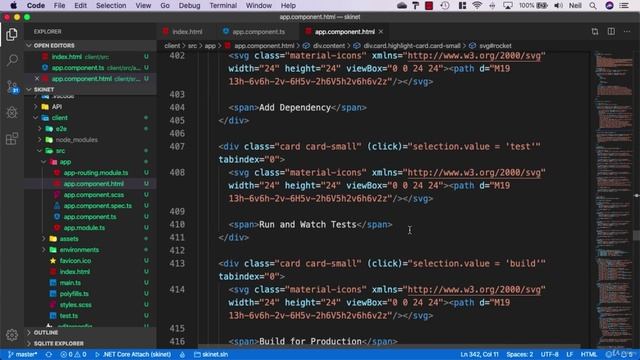Expand the node_modules folder
Image resolution: width=640 pixels, height=360 pixels.
pos(40,140)
